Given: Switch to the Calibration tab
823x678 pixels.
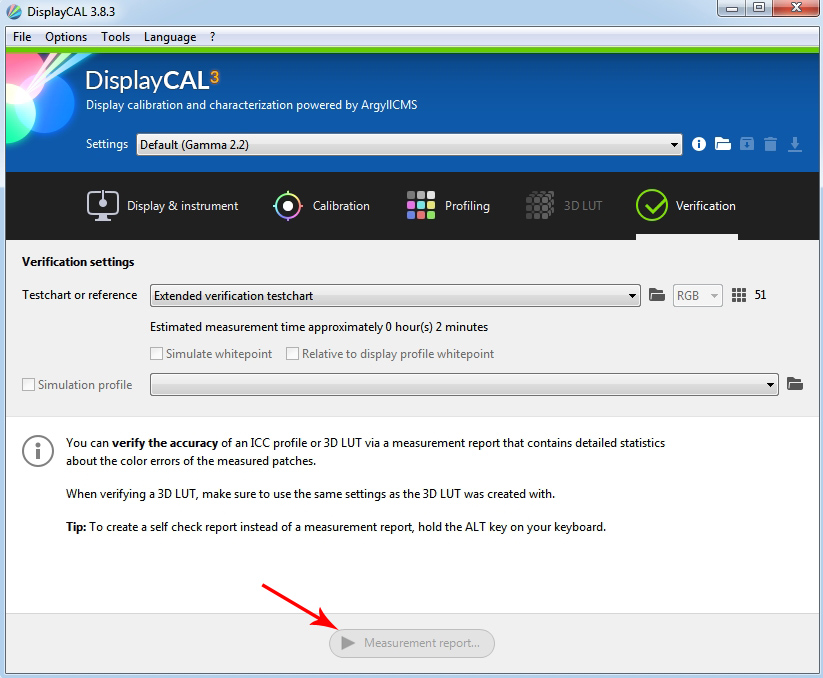Looking at the screenshot, I should (x=321, y=206).
